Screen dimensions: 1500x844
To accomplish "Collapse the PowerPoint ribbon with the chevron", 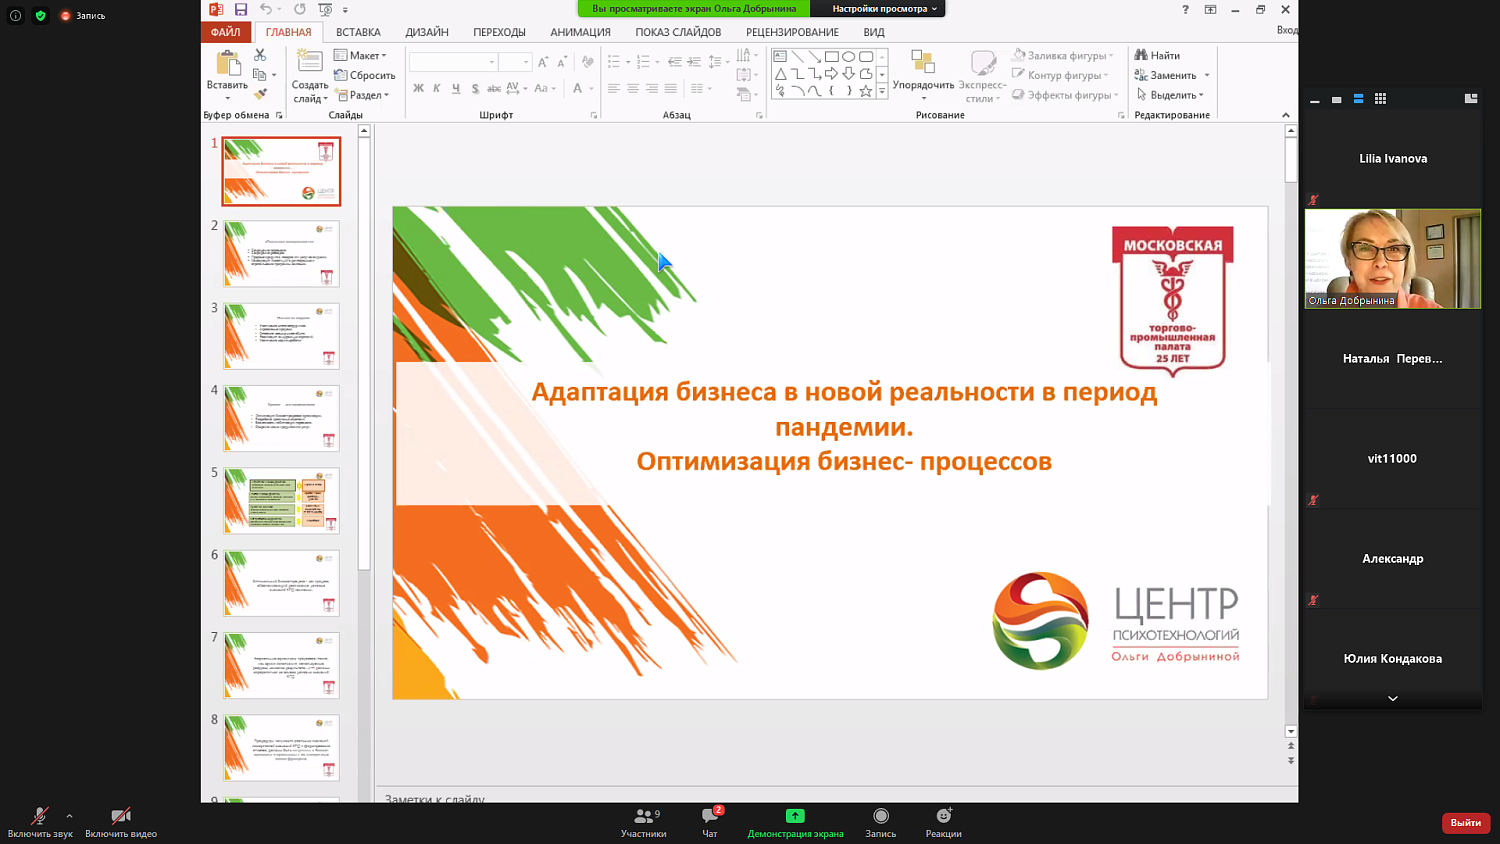I will point(1286,115).
